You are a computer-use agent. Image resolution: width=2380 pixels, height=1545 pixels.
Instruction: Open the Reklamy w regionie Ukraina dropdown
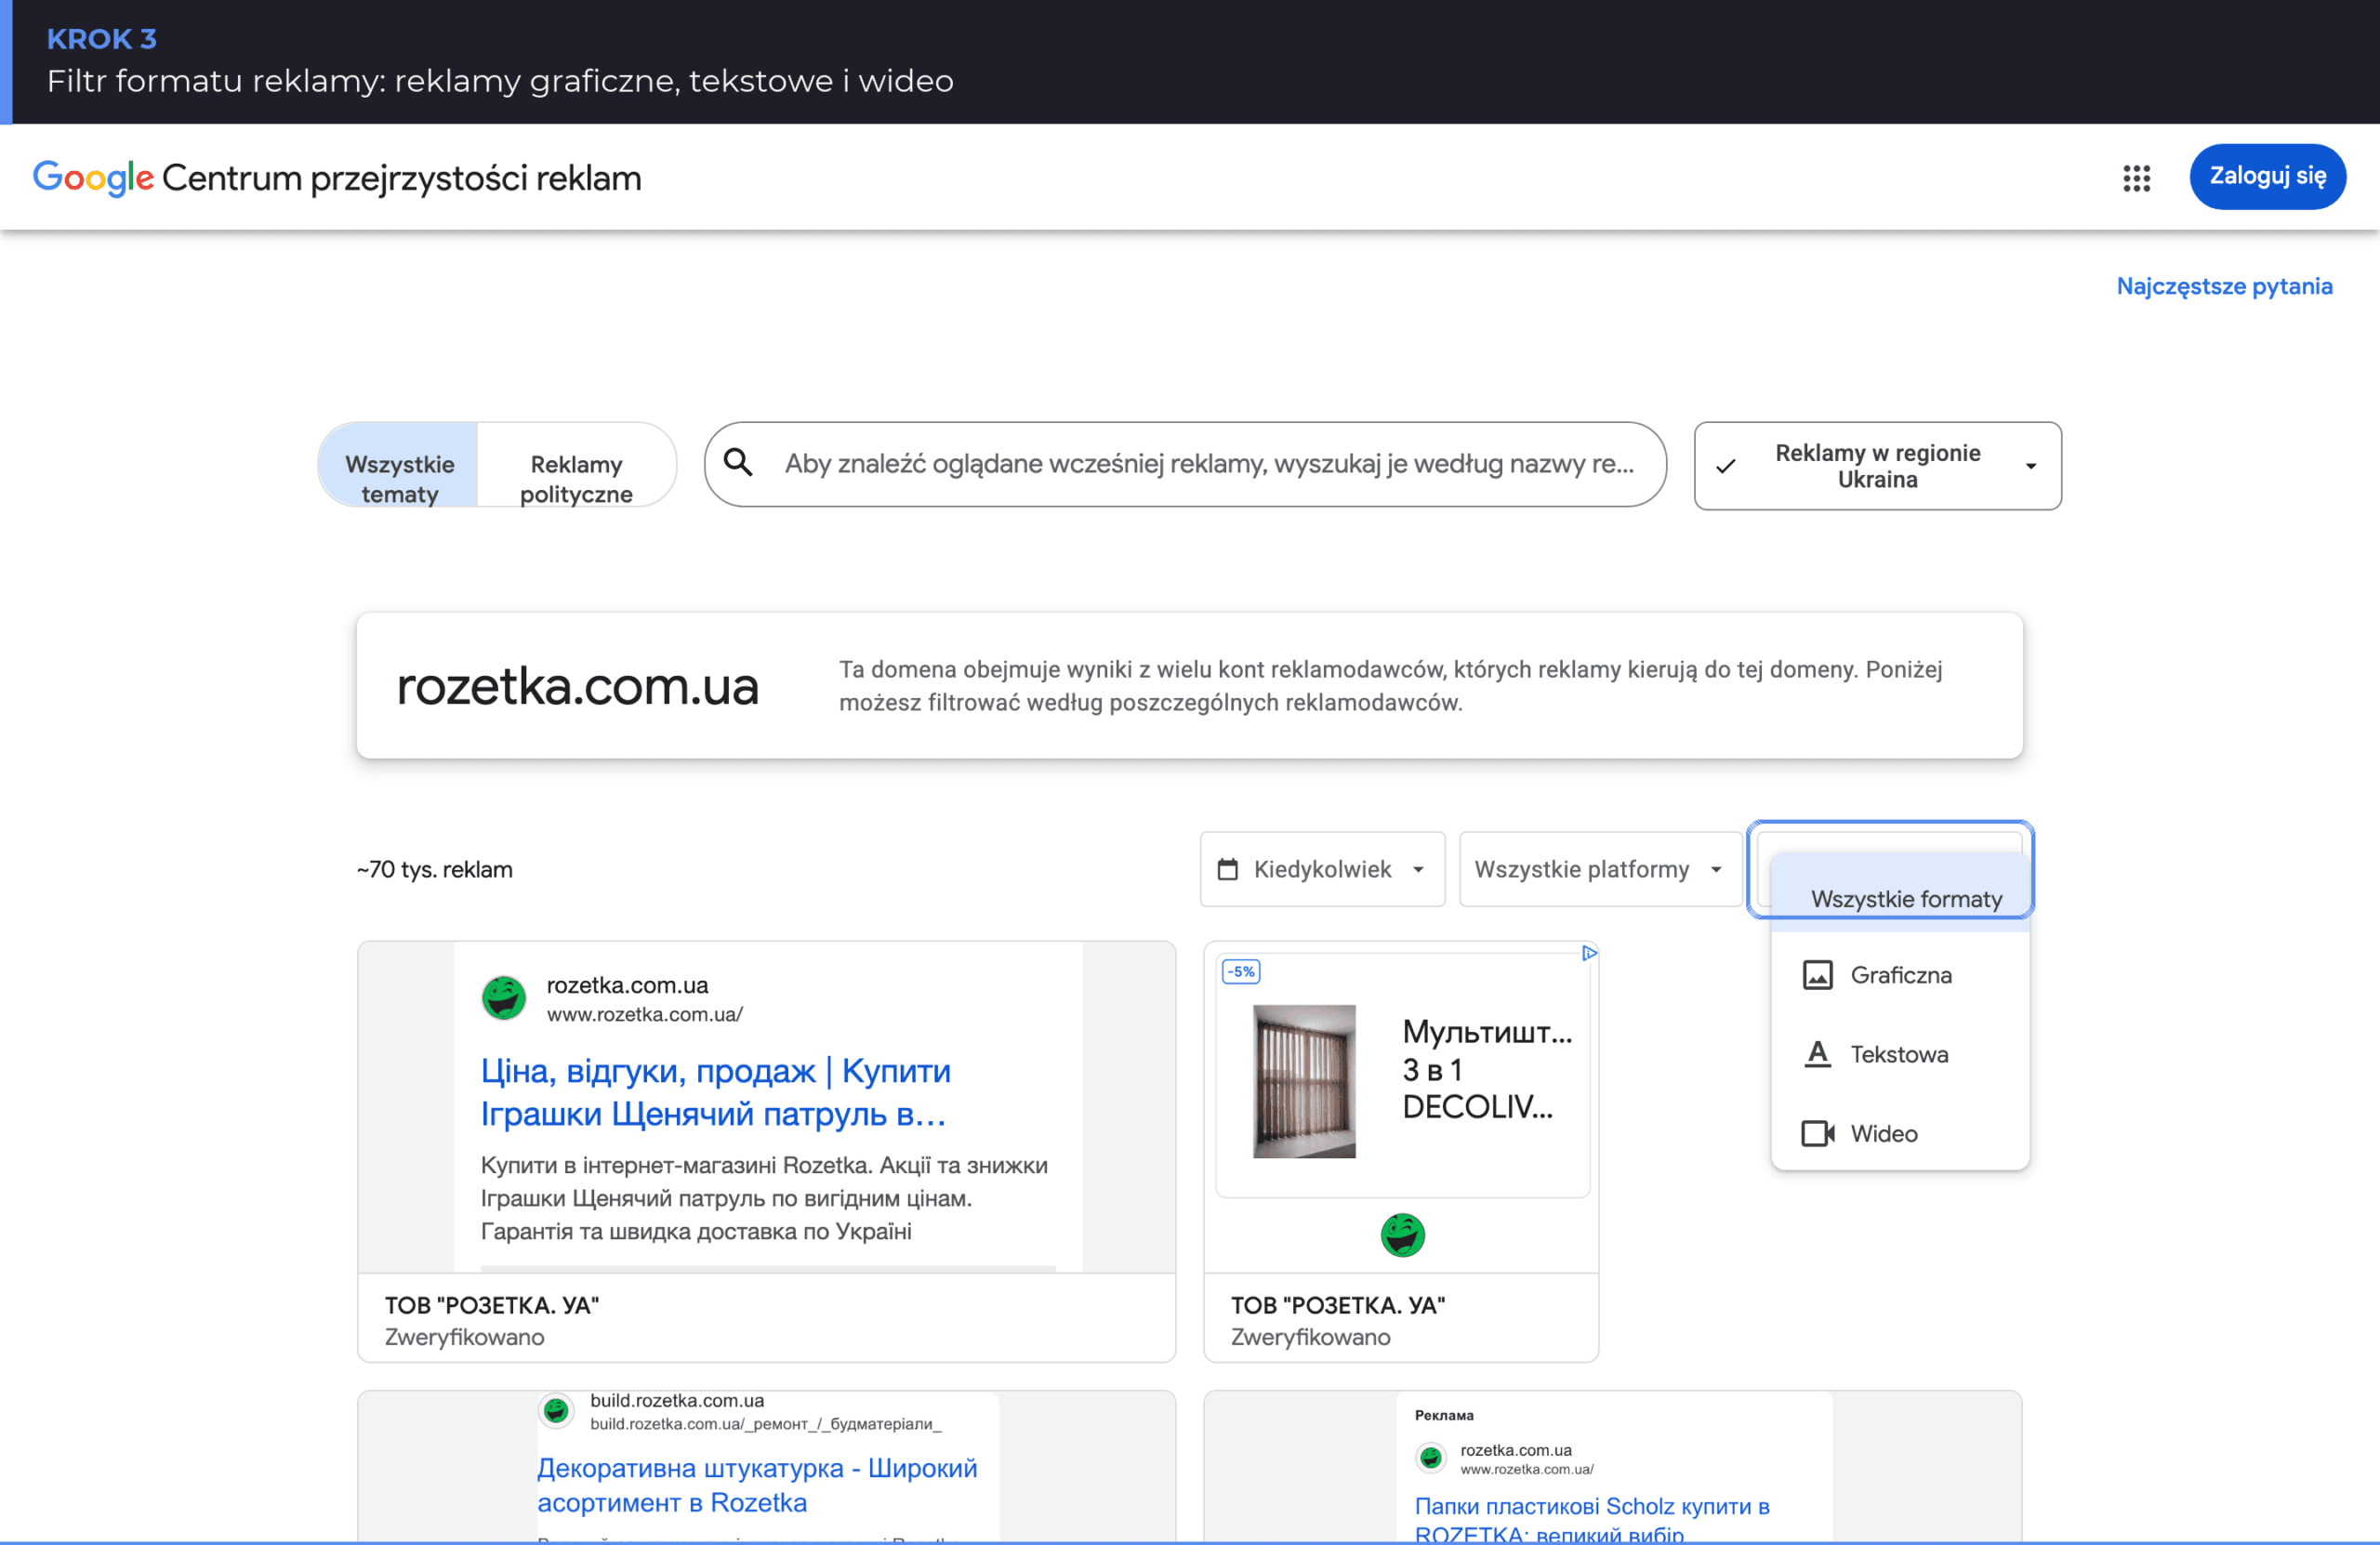coord(1877,466)
